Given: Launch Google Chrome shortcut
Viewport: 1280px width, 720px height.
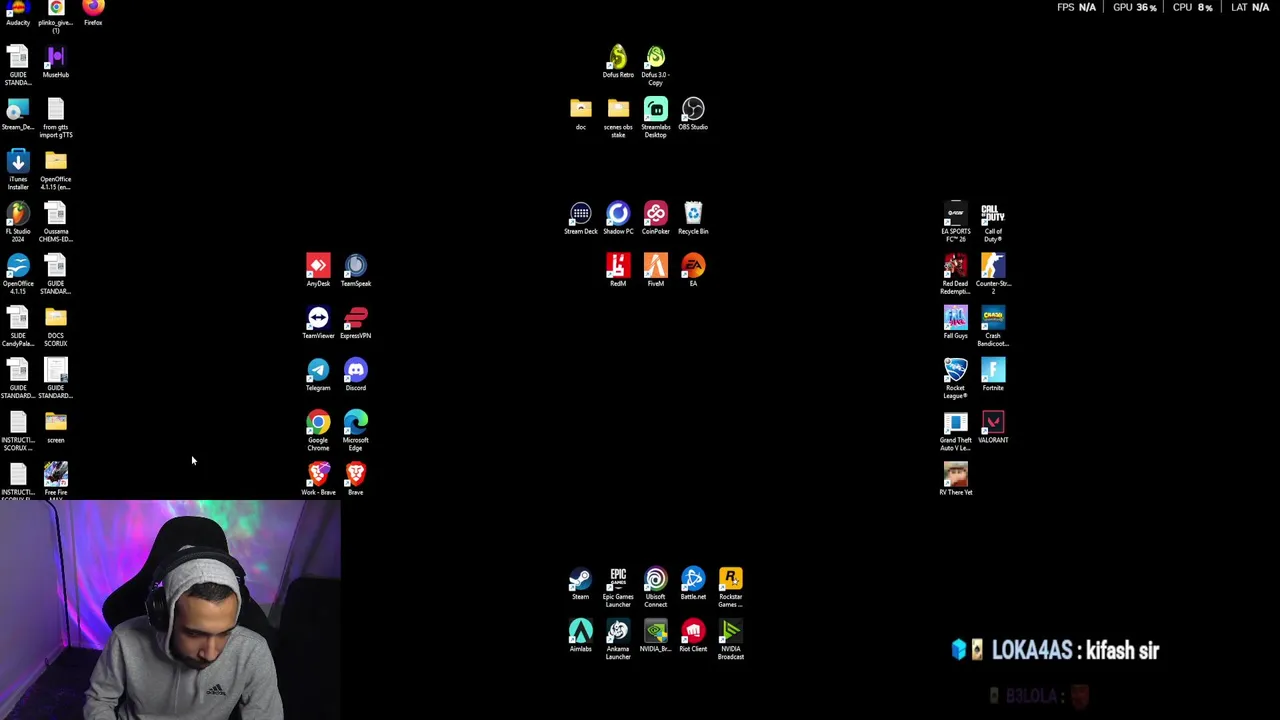Looking at the screenshot, I should pyautogui.click(x=318, y=430).
